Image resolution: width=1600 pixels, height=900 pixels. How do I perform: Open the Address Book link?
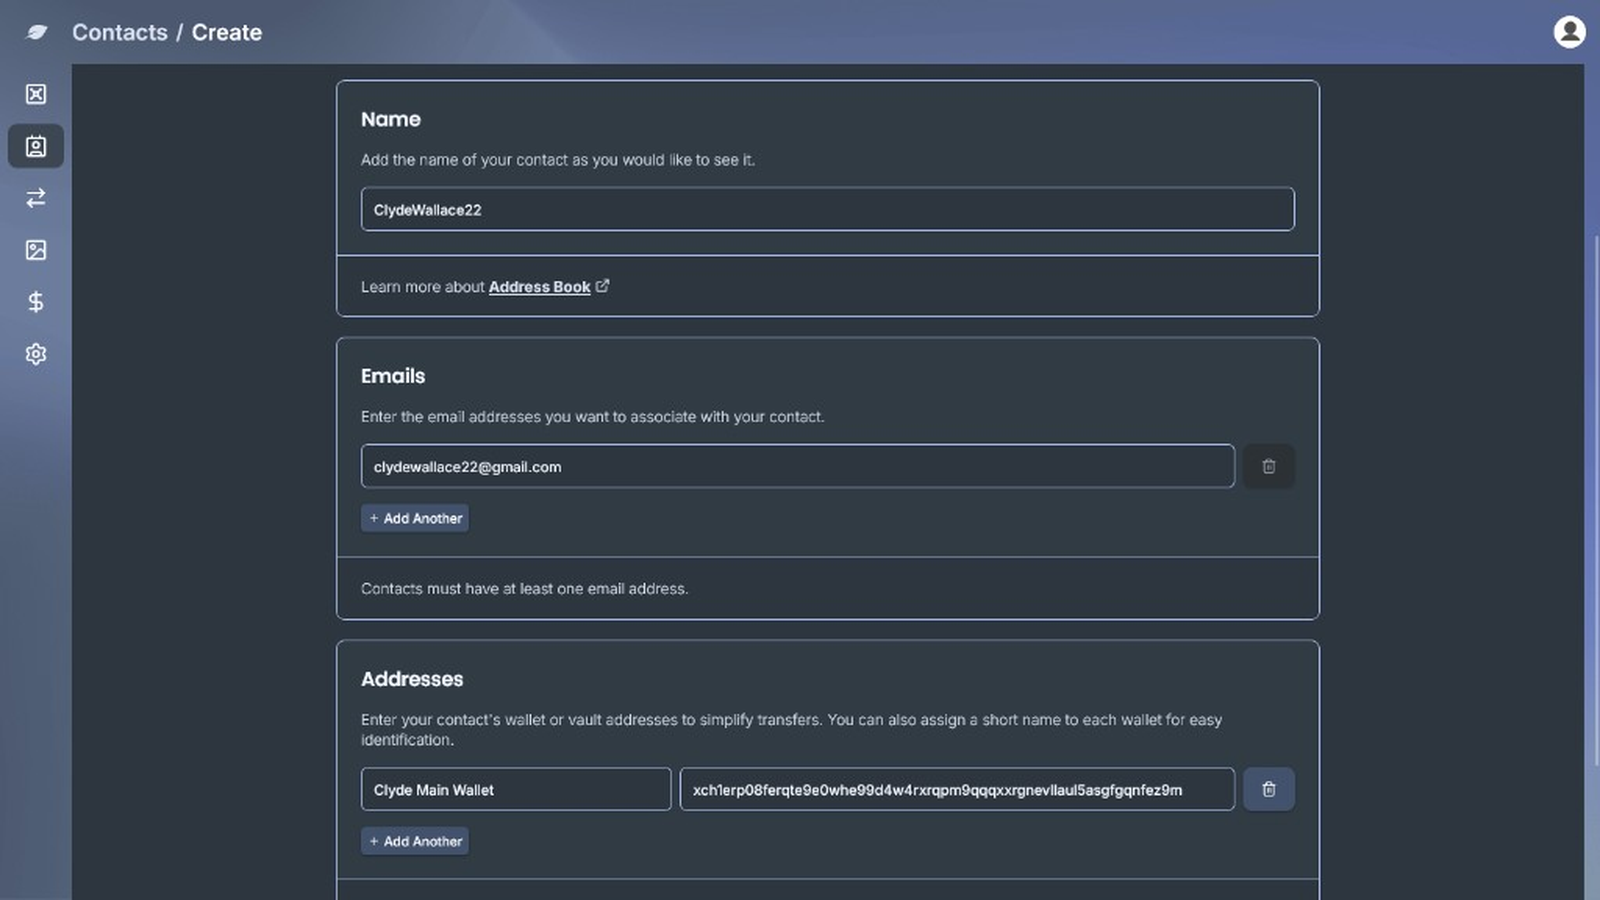(539, 287)
